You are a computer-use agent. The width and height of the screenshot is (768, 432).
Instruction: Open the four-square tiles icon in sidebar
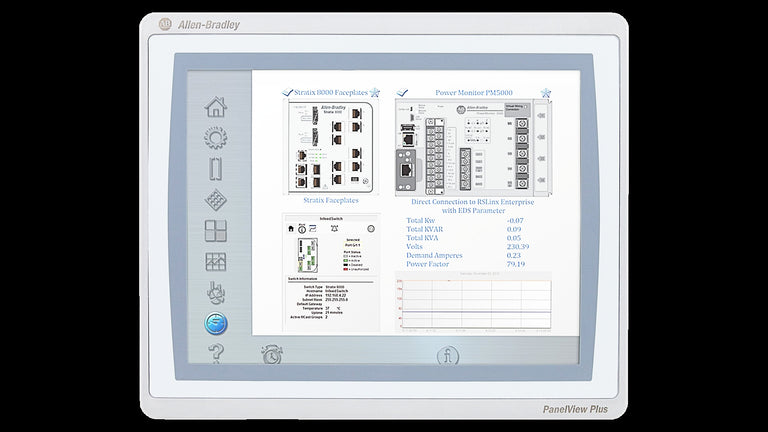click(216, 231)
